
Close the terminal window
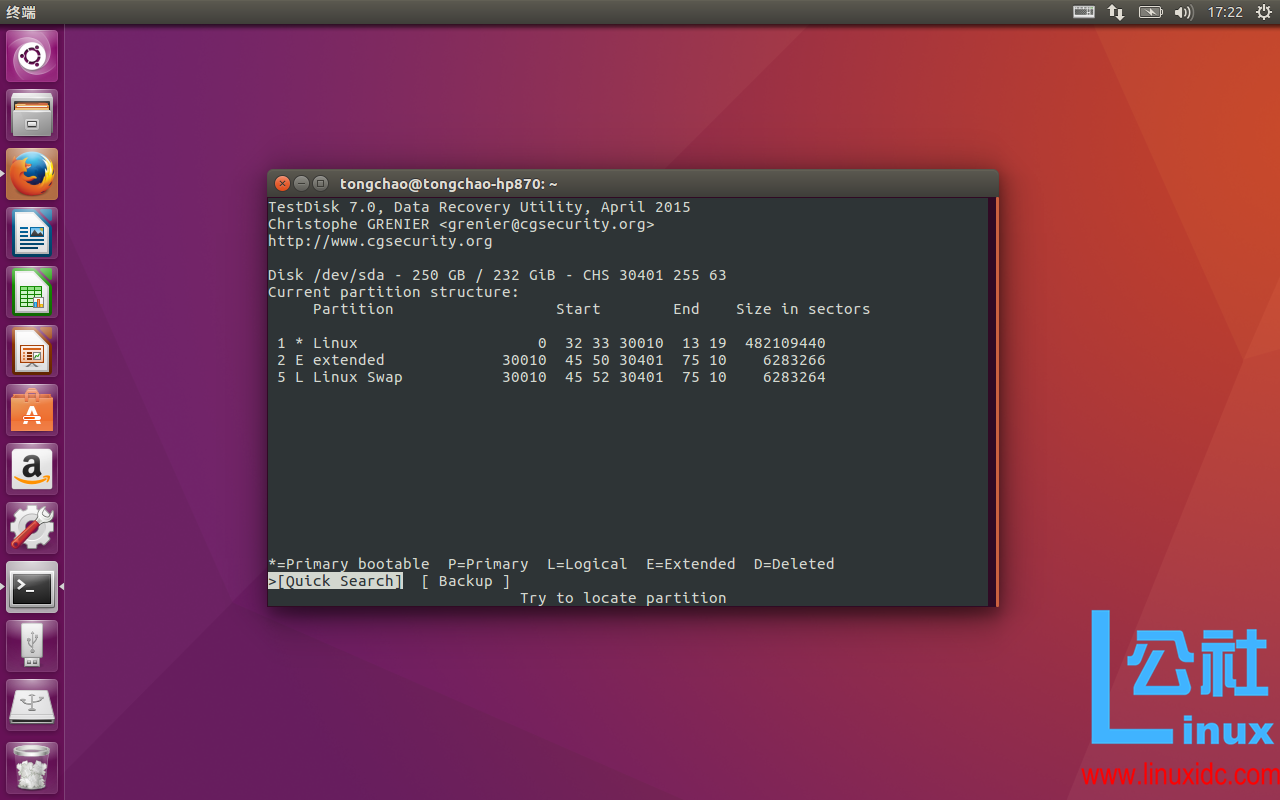[283, 183]
